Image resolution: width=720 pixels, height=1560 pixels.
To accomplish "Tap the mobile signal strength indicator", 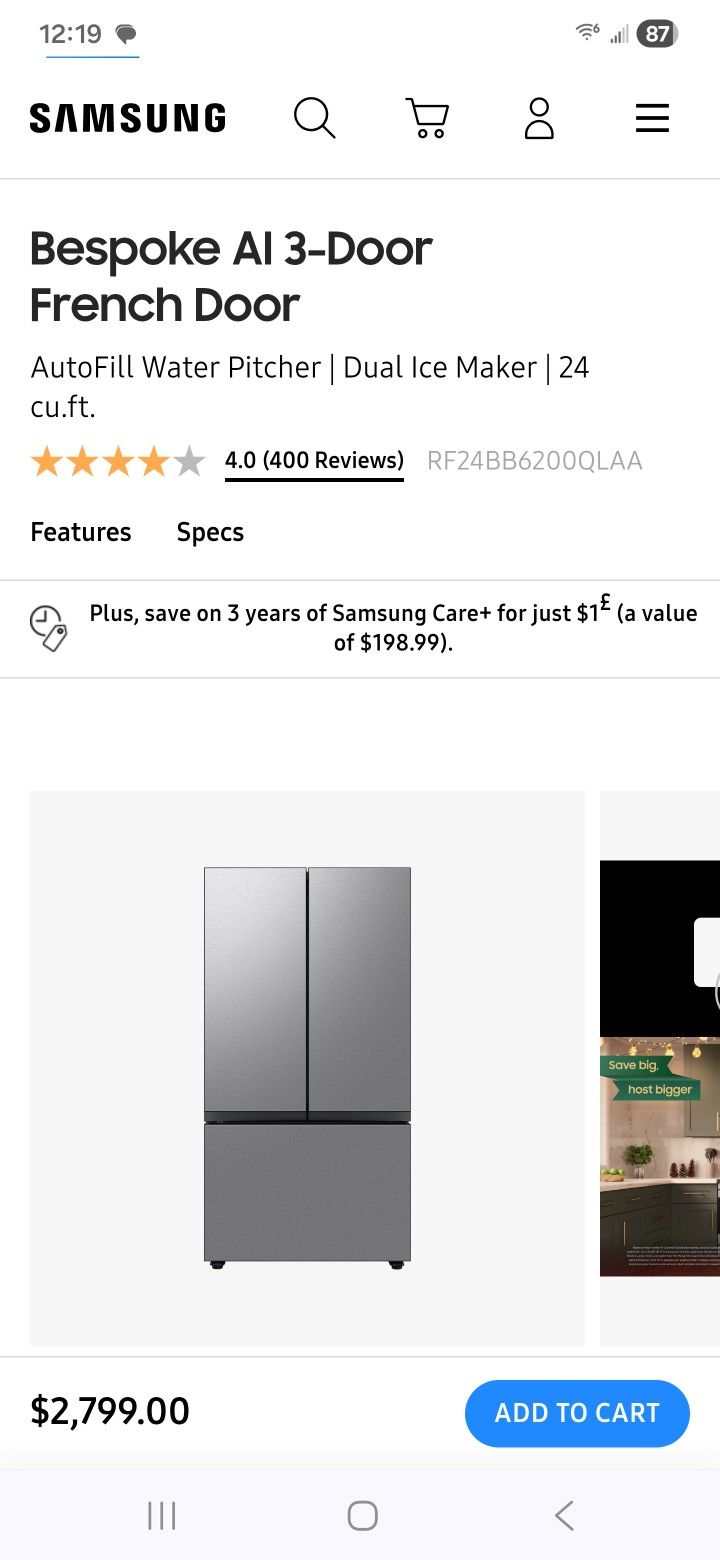I will tap(620, 35).
